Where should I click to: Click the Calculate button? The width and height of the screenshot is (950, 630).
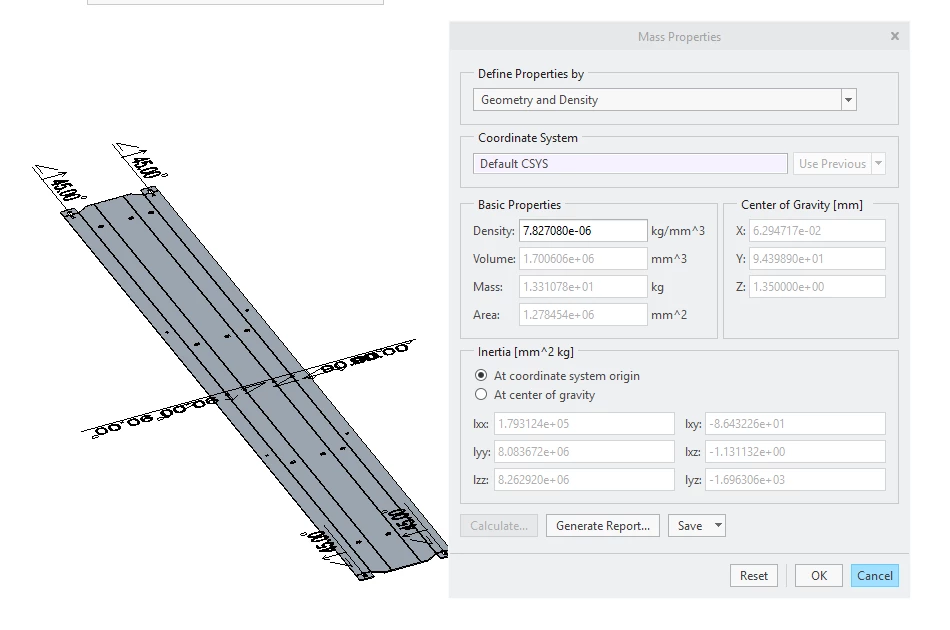click(499, 526)
